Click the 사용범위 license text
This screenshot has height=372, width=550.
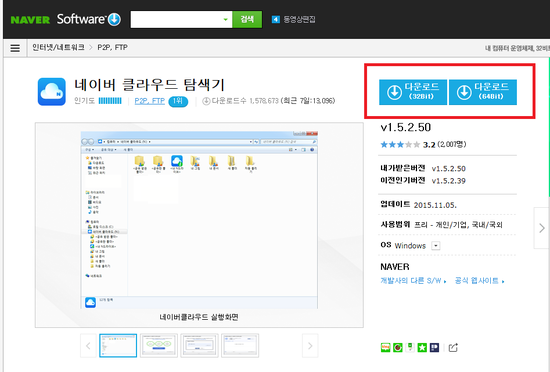[x=458, y=225]
